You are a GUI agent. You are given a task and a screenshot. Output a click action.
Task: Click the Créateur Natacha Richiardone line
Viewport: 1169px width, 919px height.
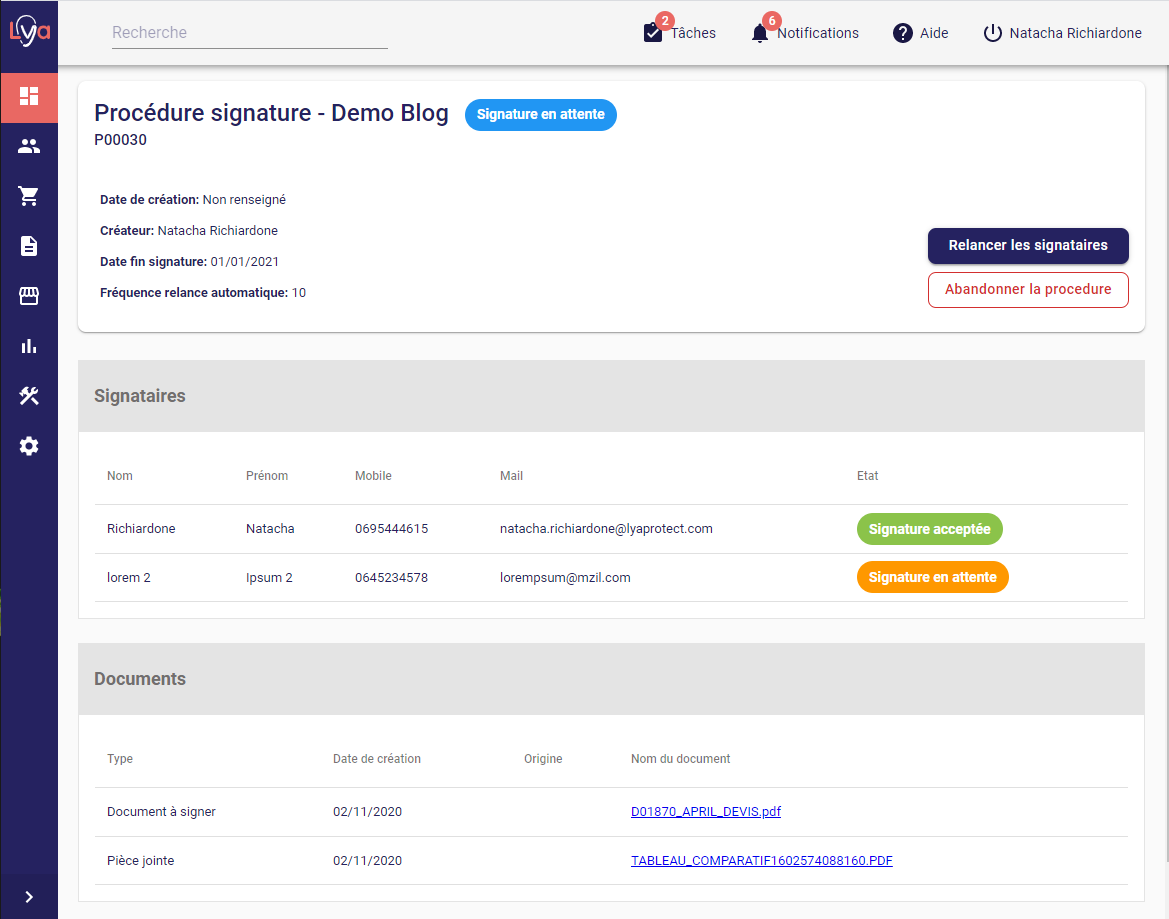coord(189,231)
